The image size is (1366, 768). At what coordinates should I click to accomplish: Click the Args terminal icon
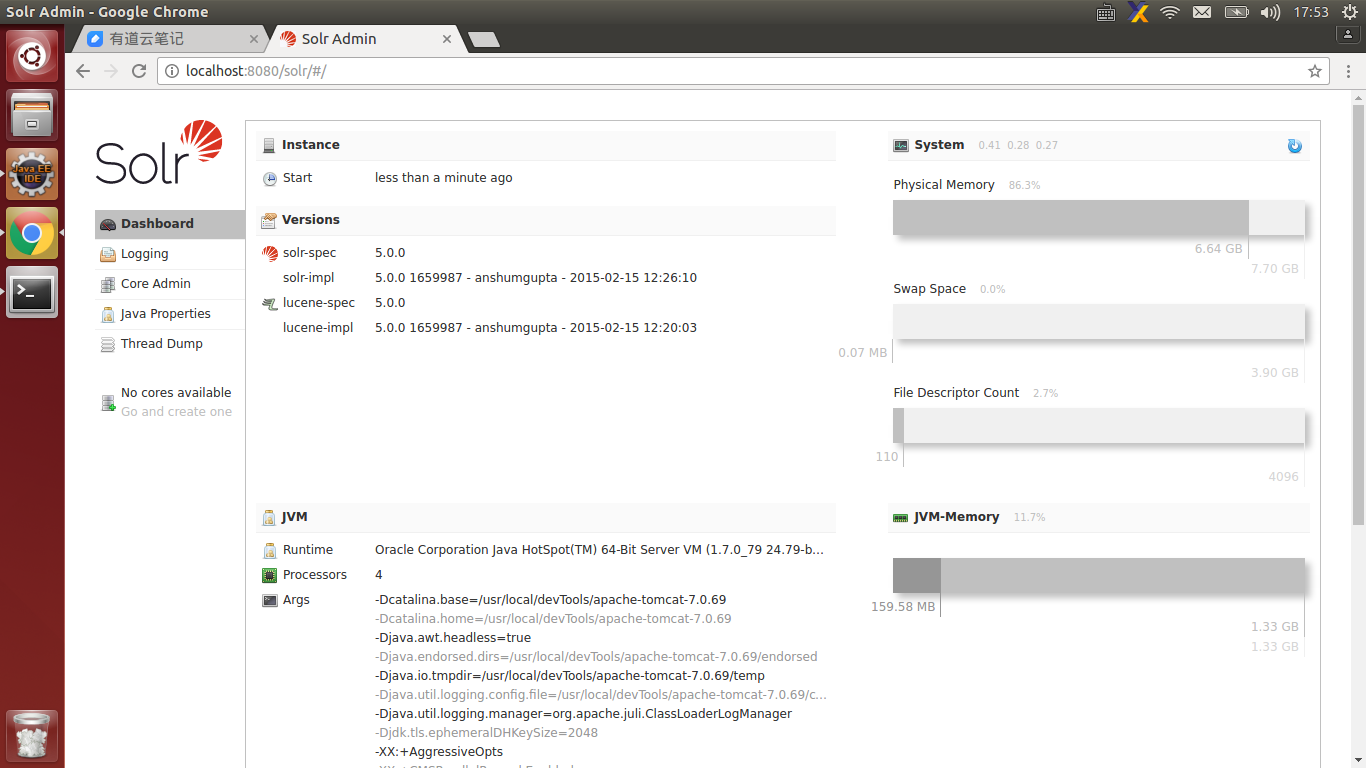pyautogui.click(x=270, y=600)
